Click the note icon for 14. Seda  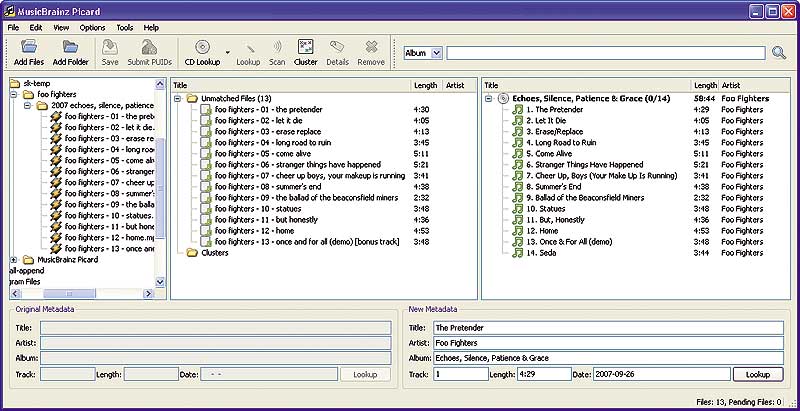[517, 253]
